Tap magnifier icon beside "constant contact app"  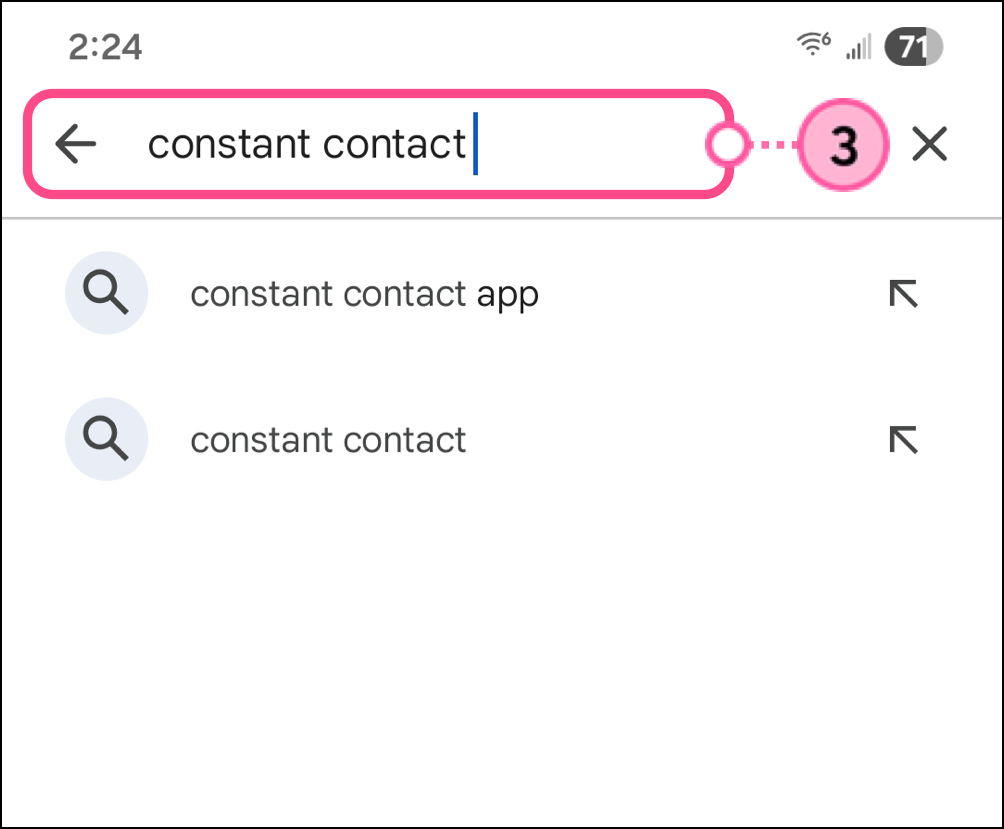coord(106,294)
